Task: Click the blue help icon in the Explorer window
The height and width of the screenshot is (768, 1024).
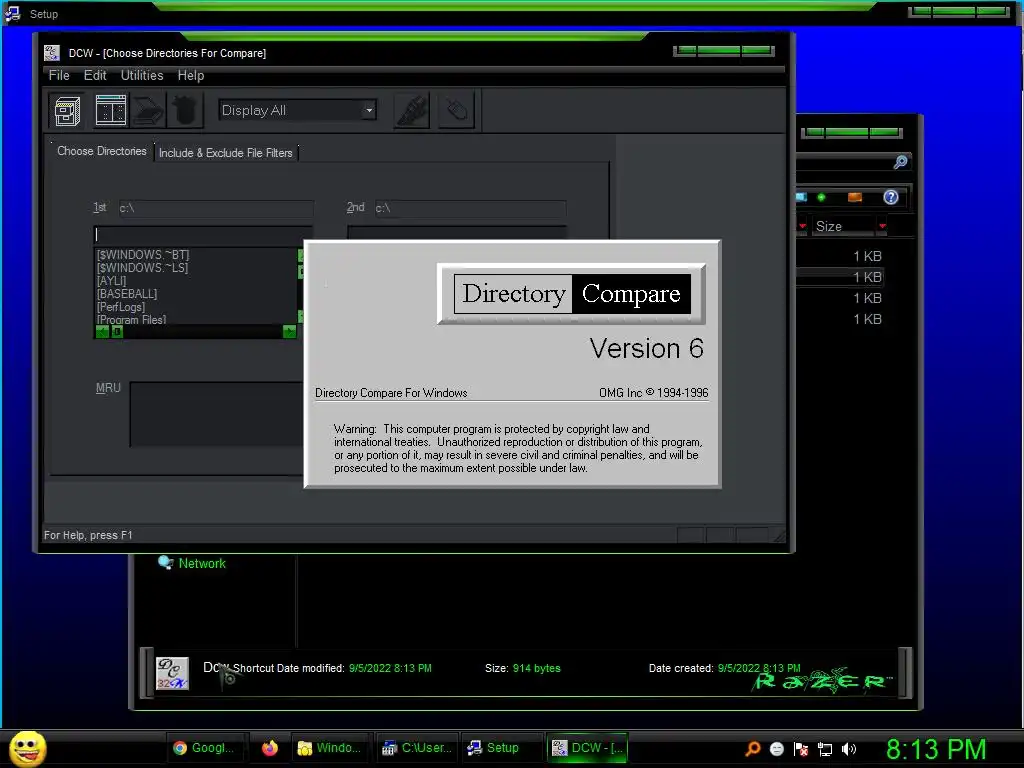Action: coord(891,197)
